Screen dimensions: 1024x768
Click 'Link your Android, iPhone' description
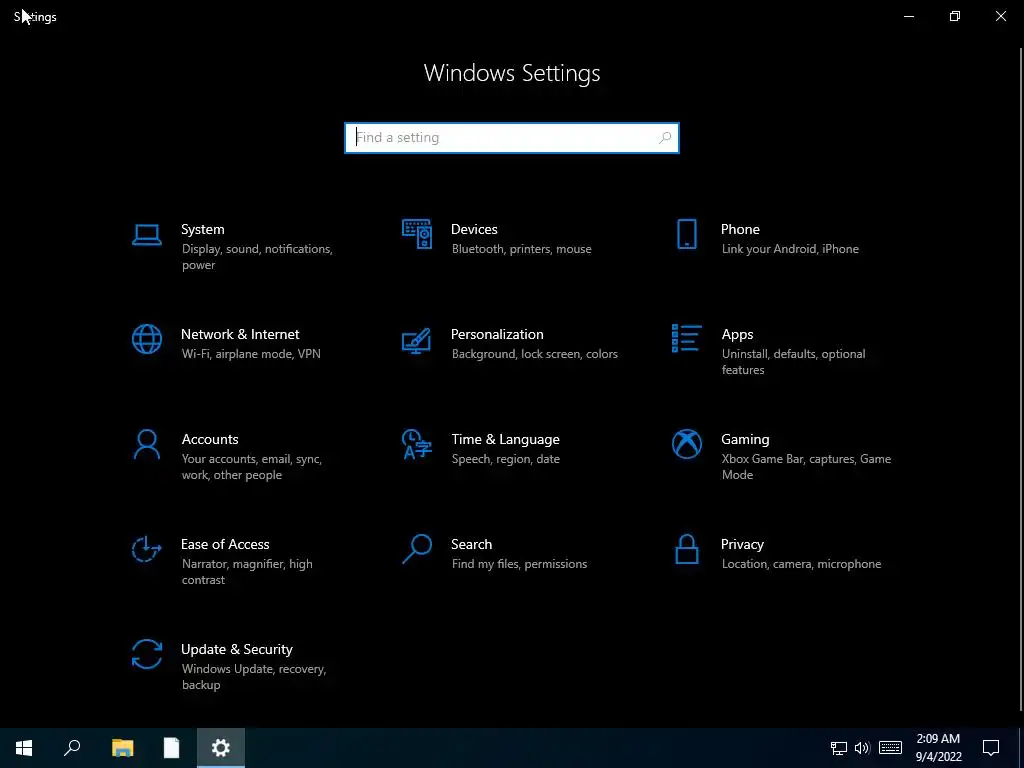click(790, 249)
